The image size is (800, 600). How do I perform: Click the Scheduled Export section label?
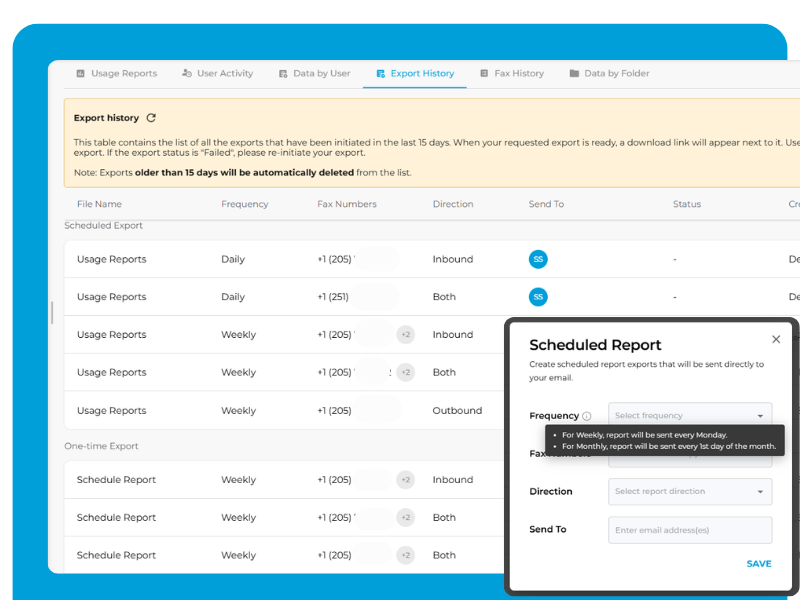point(103,226)
